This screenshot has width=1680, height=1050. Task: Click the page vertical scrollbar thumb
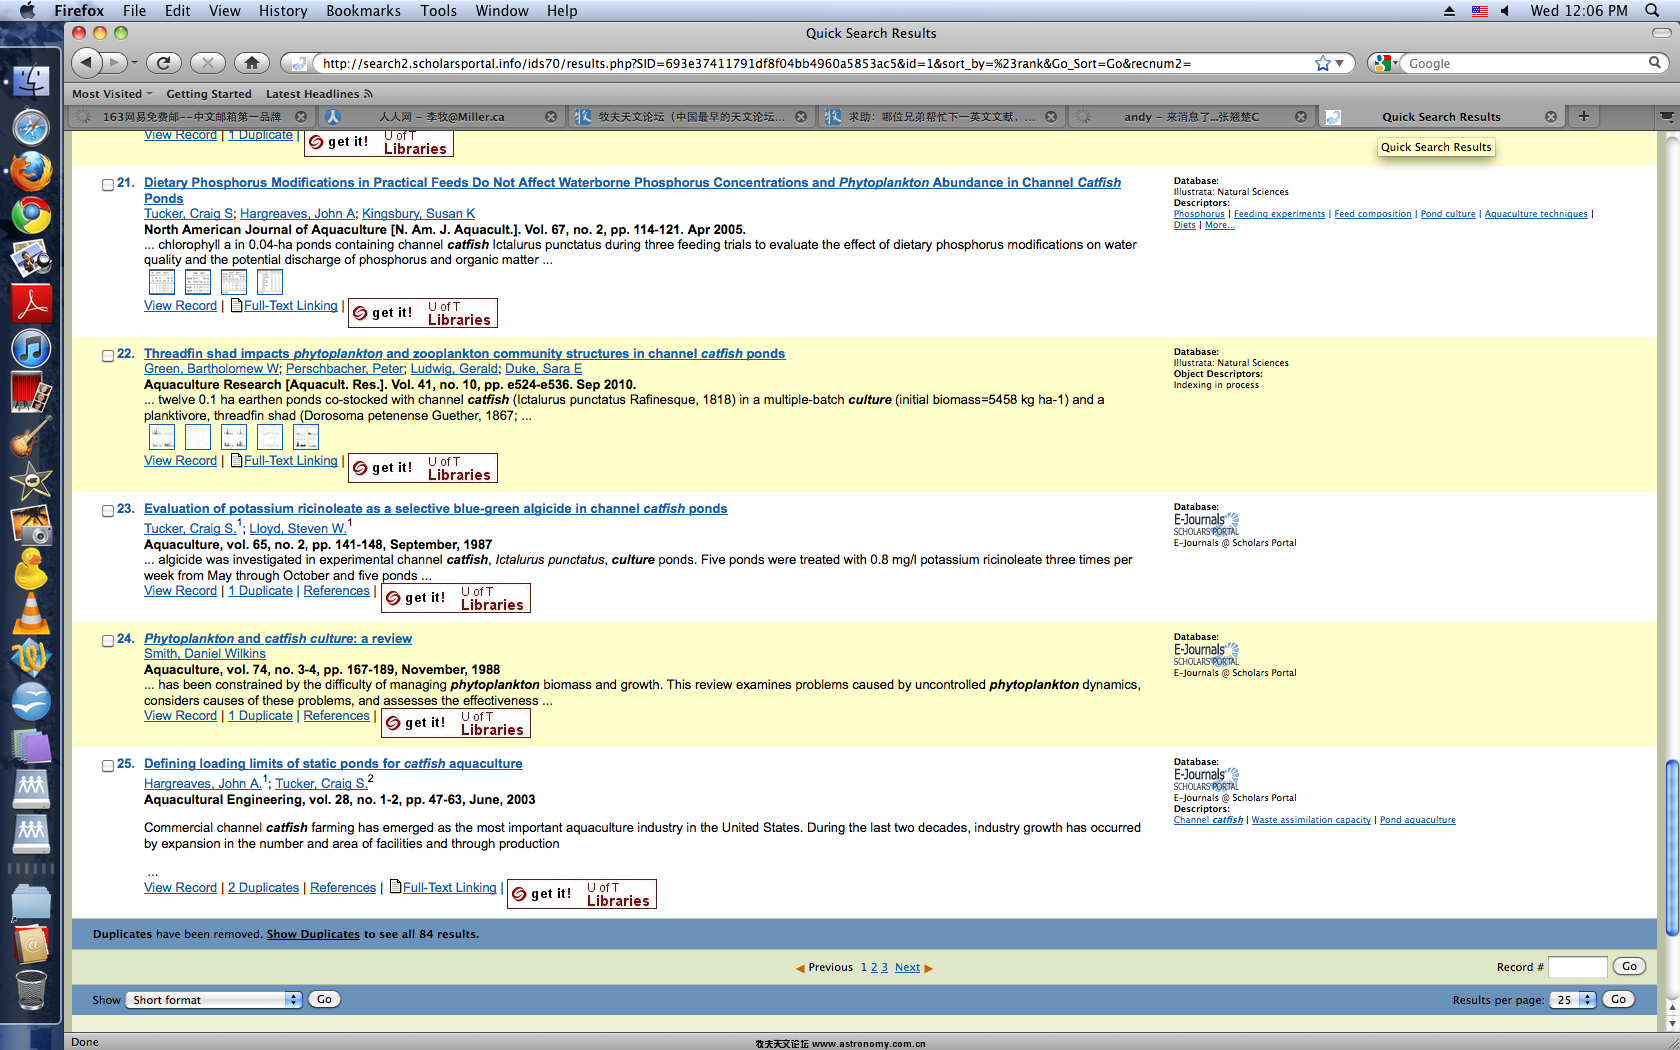pos(1671,848)
